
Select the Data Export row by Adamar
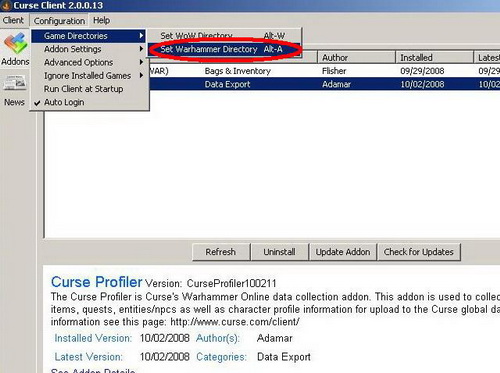click(272, 84)
